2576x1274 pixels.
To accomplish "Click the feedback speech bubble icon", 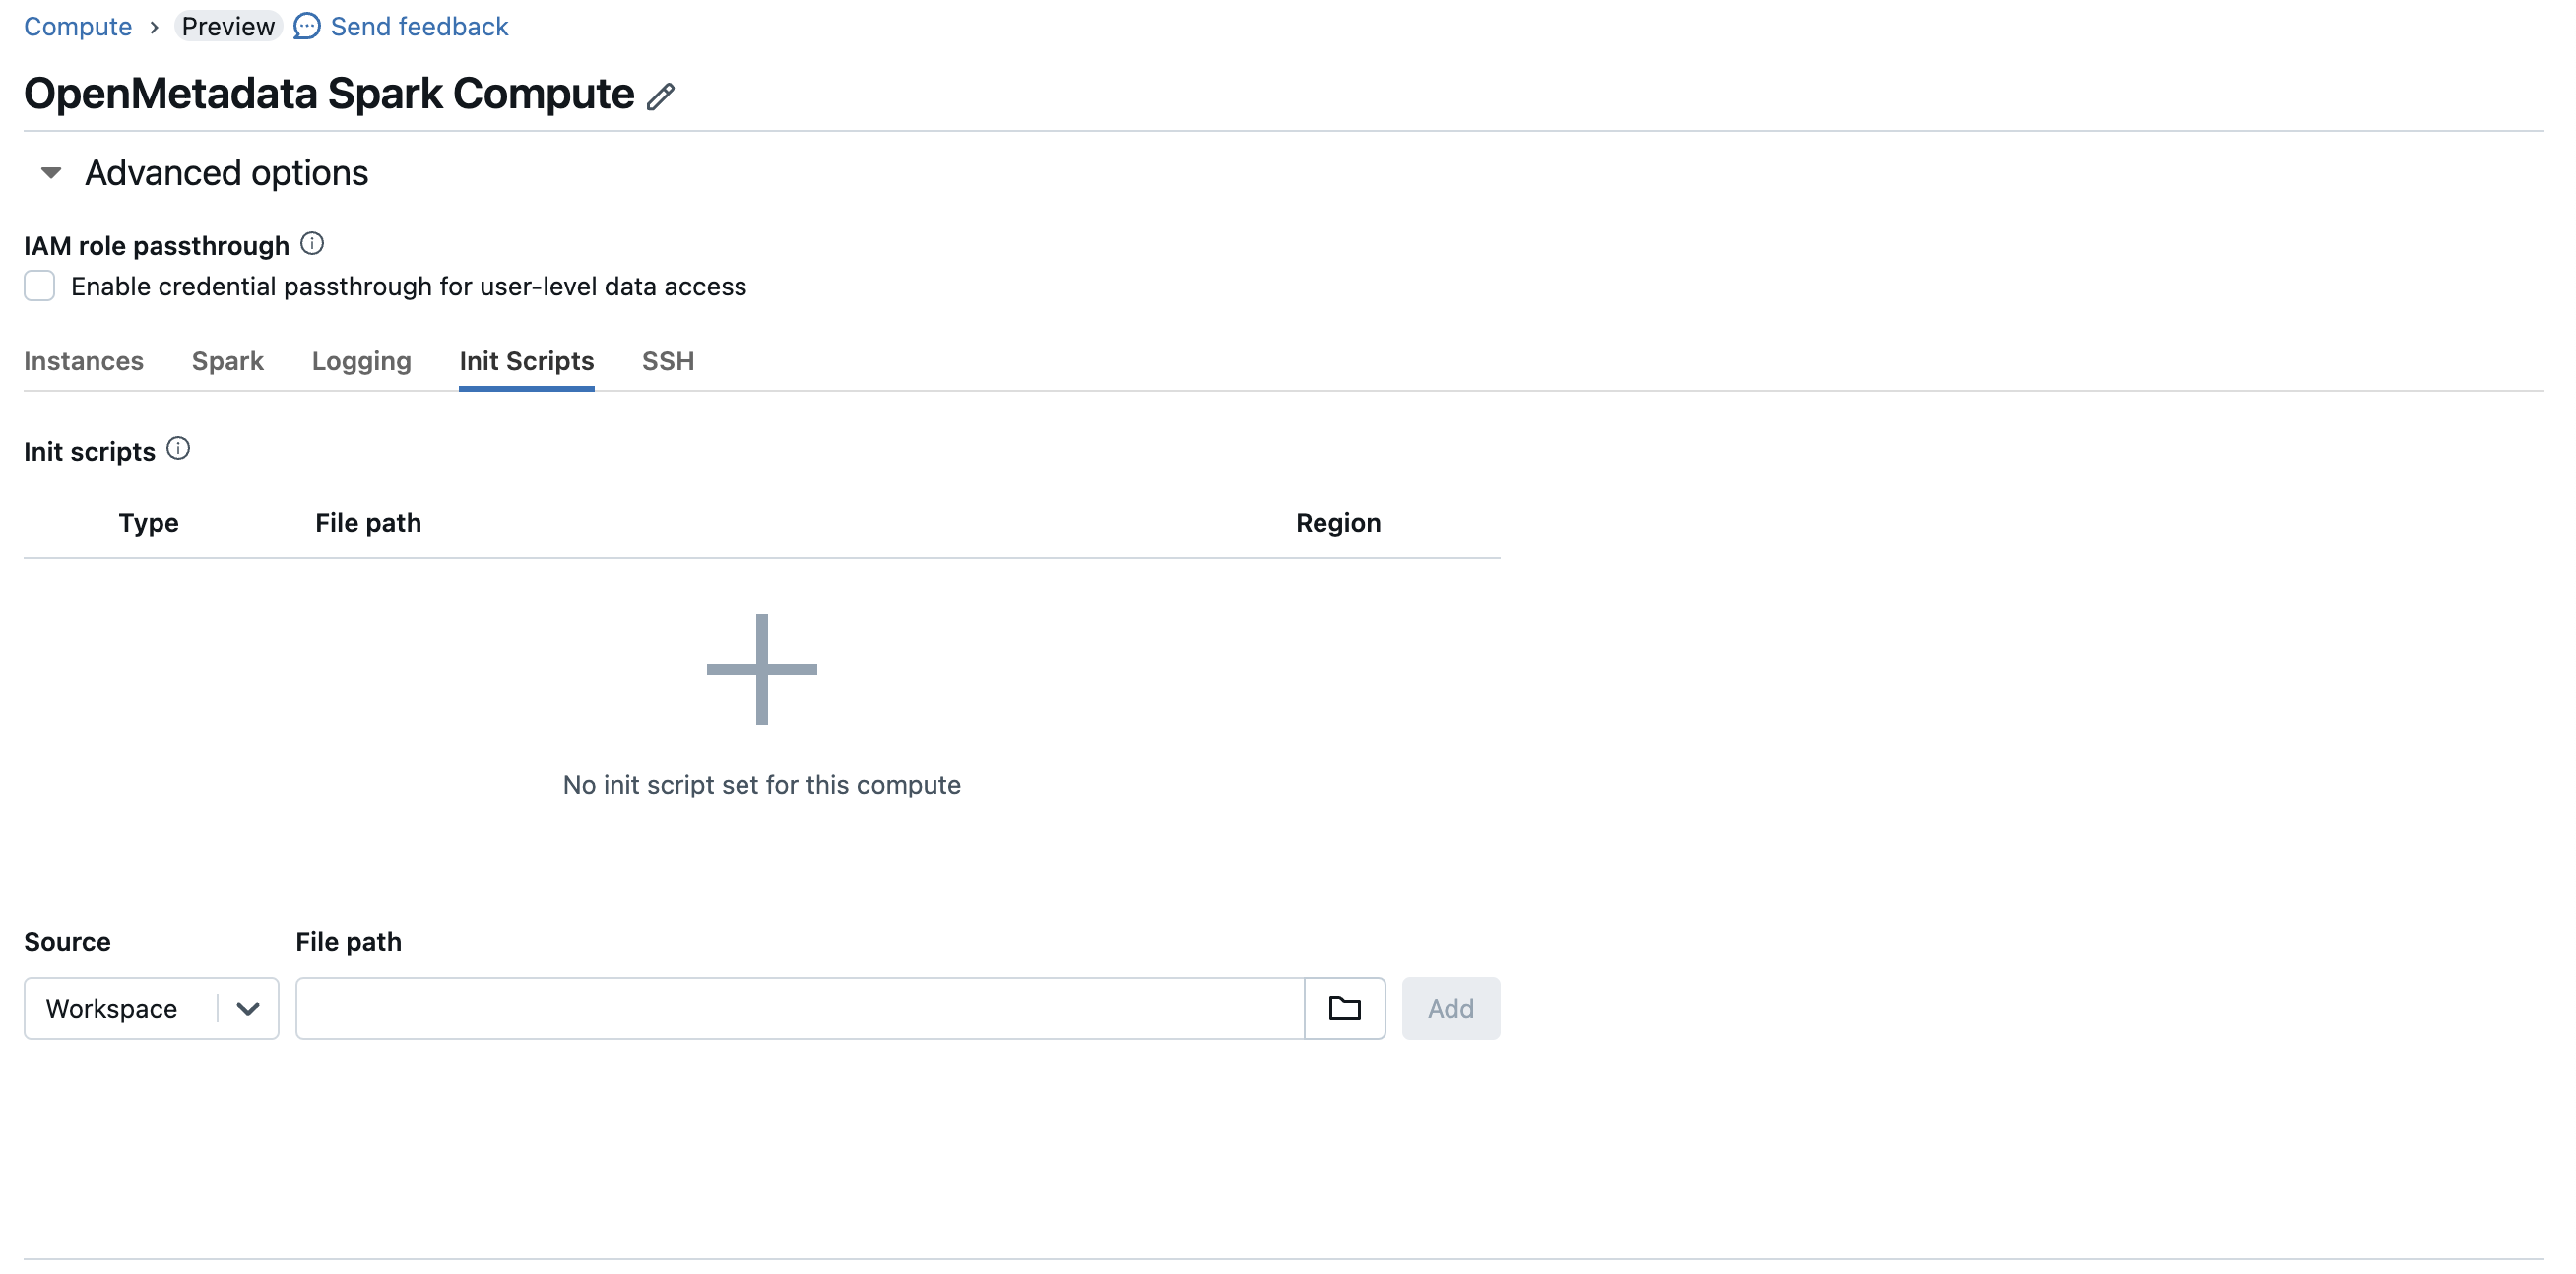I will 306,26.
